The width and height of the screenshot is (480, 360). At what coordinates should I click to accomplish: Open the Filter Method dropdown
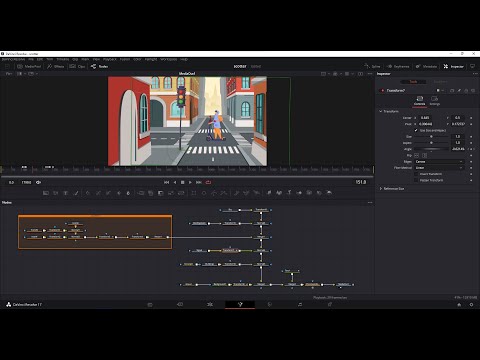439,168
